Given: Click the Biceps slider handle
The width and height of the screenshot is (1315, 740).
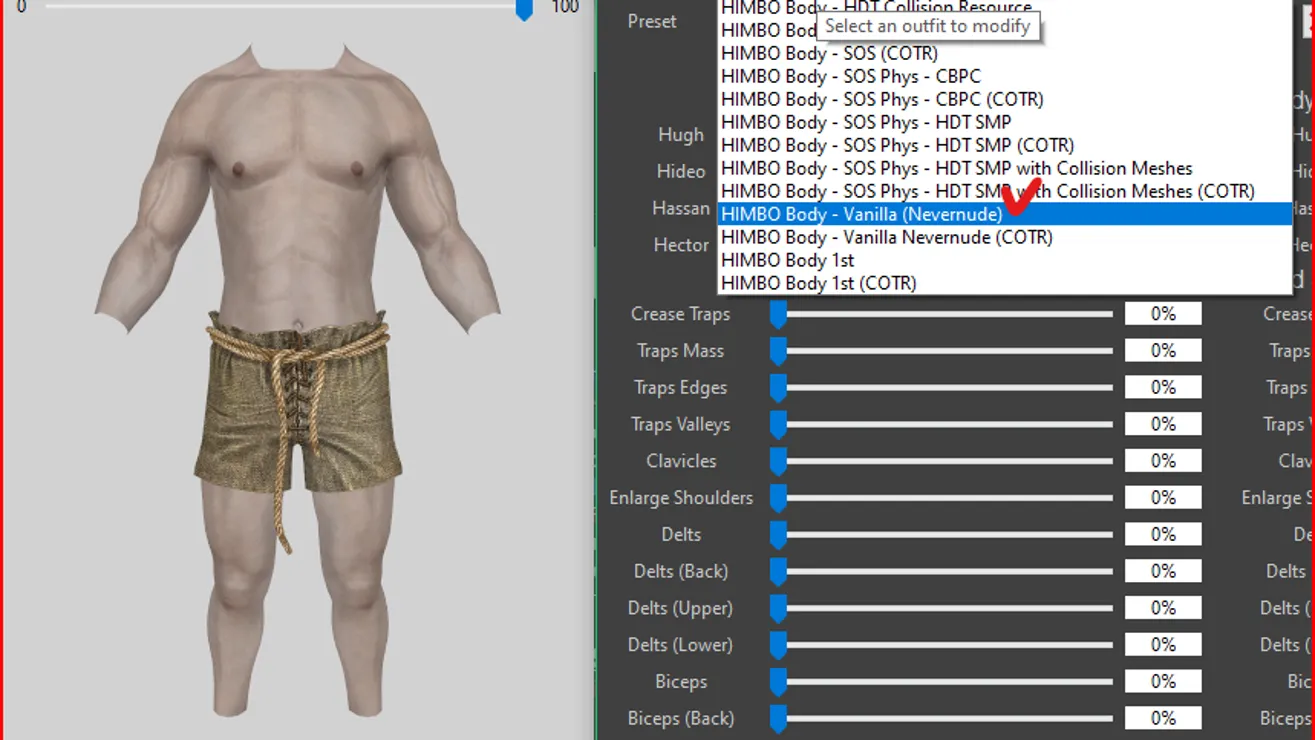Looking at the screenshot, I should [x=778, y=683].
